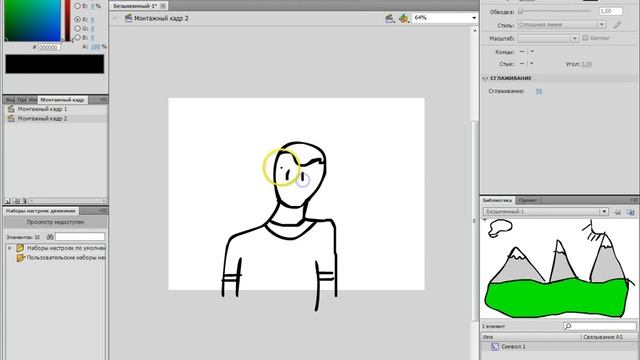640x360 pixels.
Task: Click Add Scene icon at scene panel bottom
Action: [7, 201]
